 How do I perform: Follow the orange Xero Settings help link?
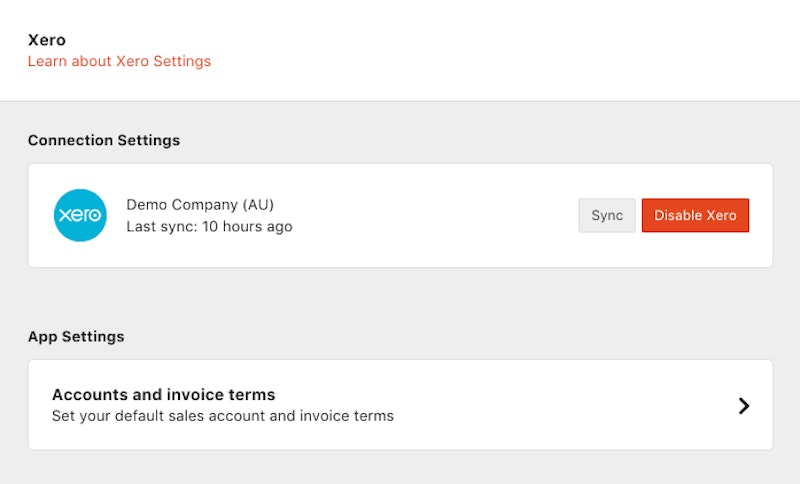119,61
